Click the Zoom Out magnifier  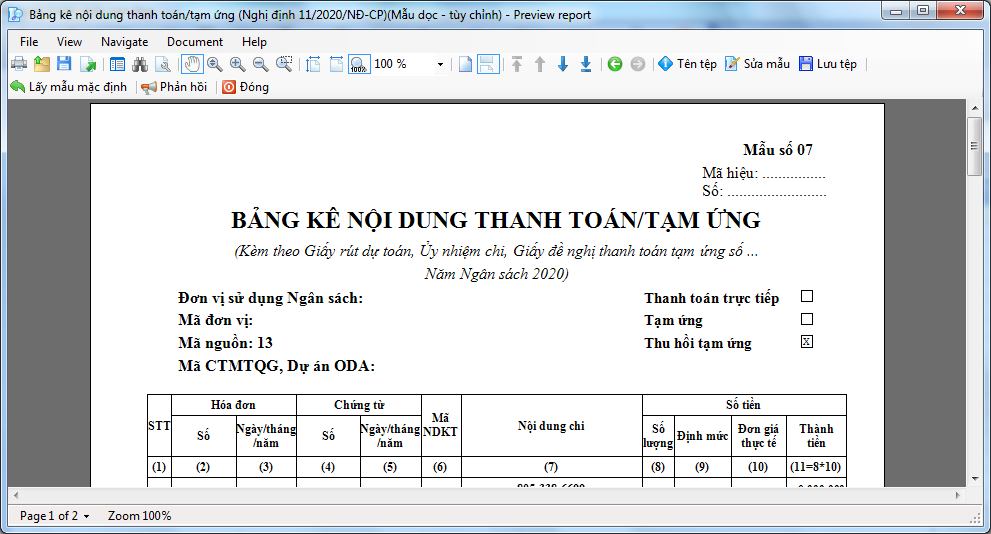tap(260, 64)
